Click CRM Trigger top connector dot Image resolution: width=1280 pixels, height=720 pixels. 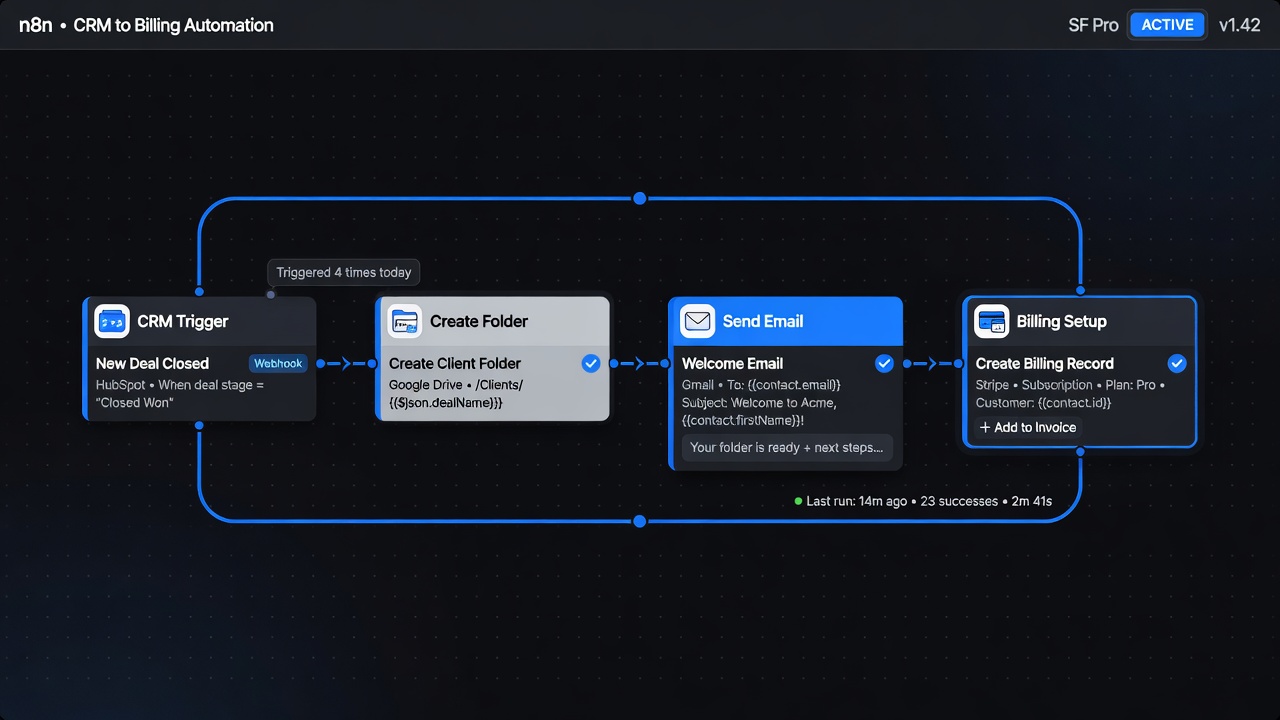click(x=199, y=292)
